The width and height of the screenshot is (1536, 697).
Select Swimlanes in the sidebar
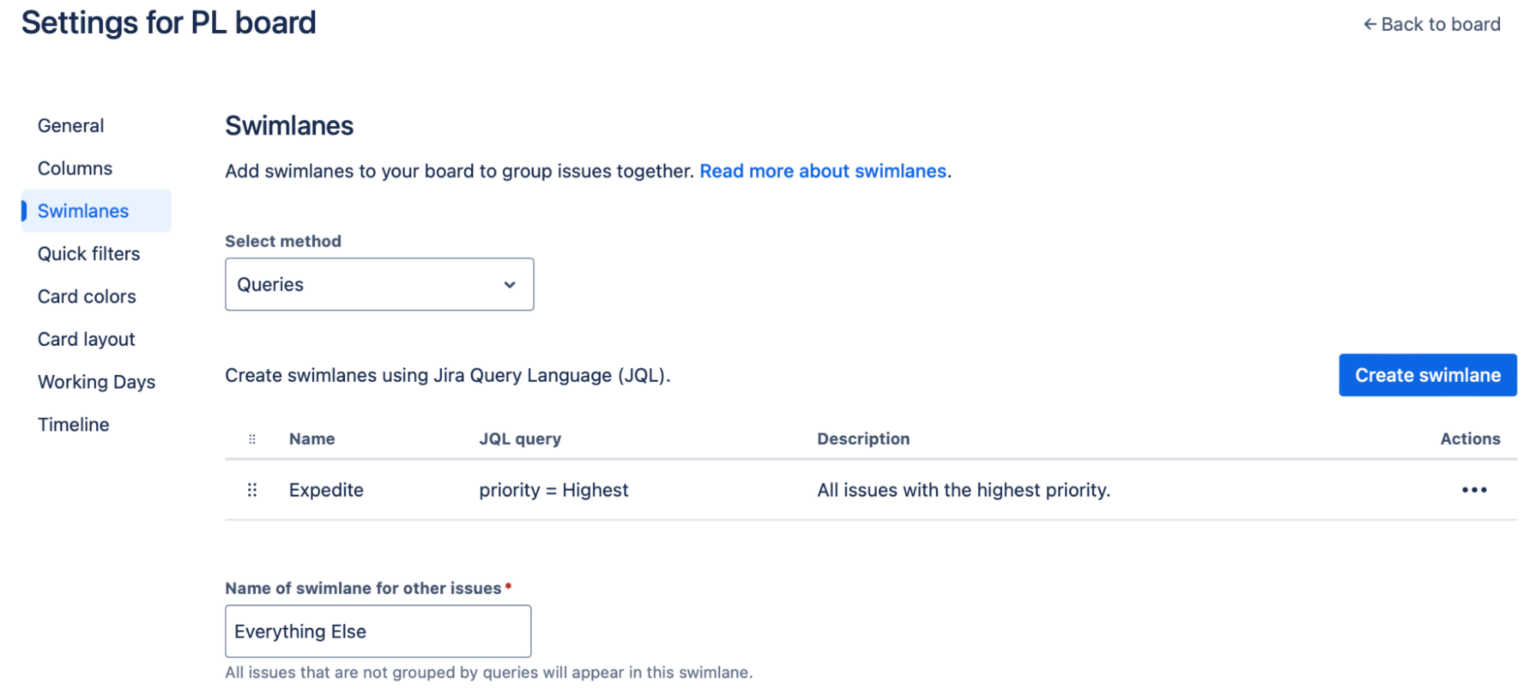pos(83,211)
